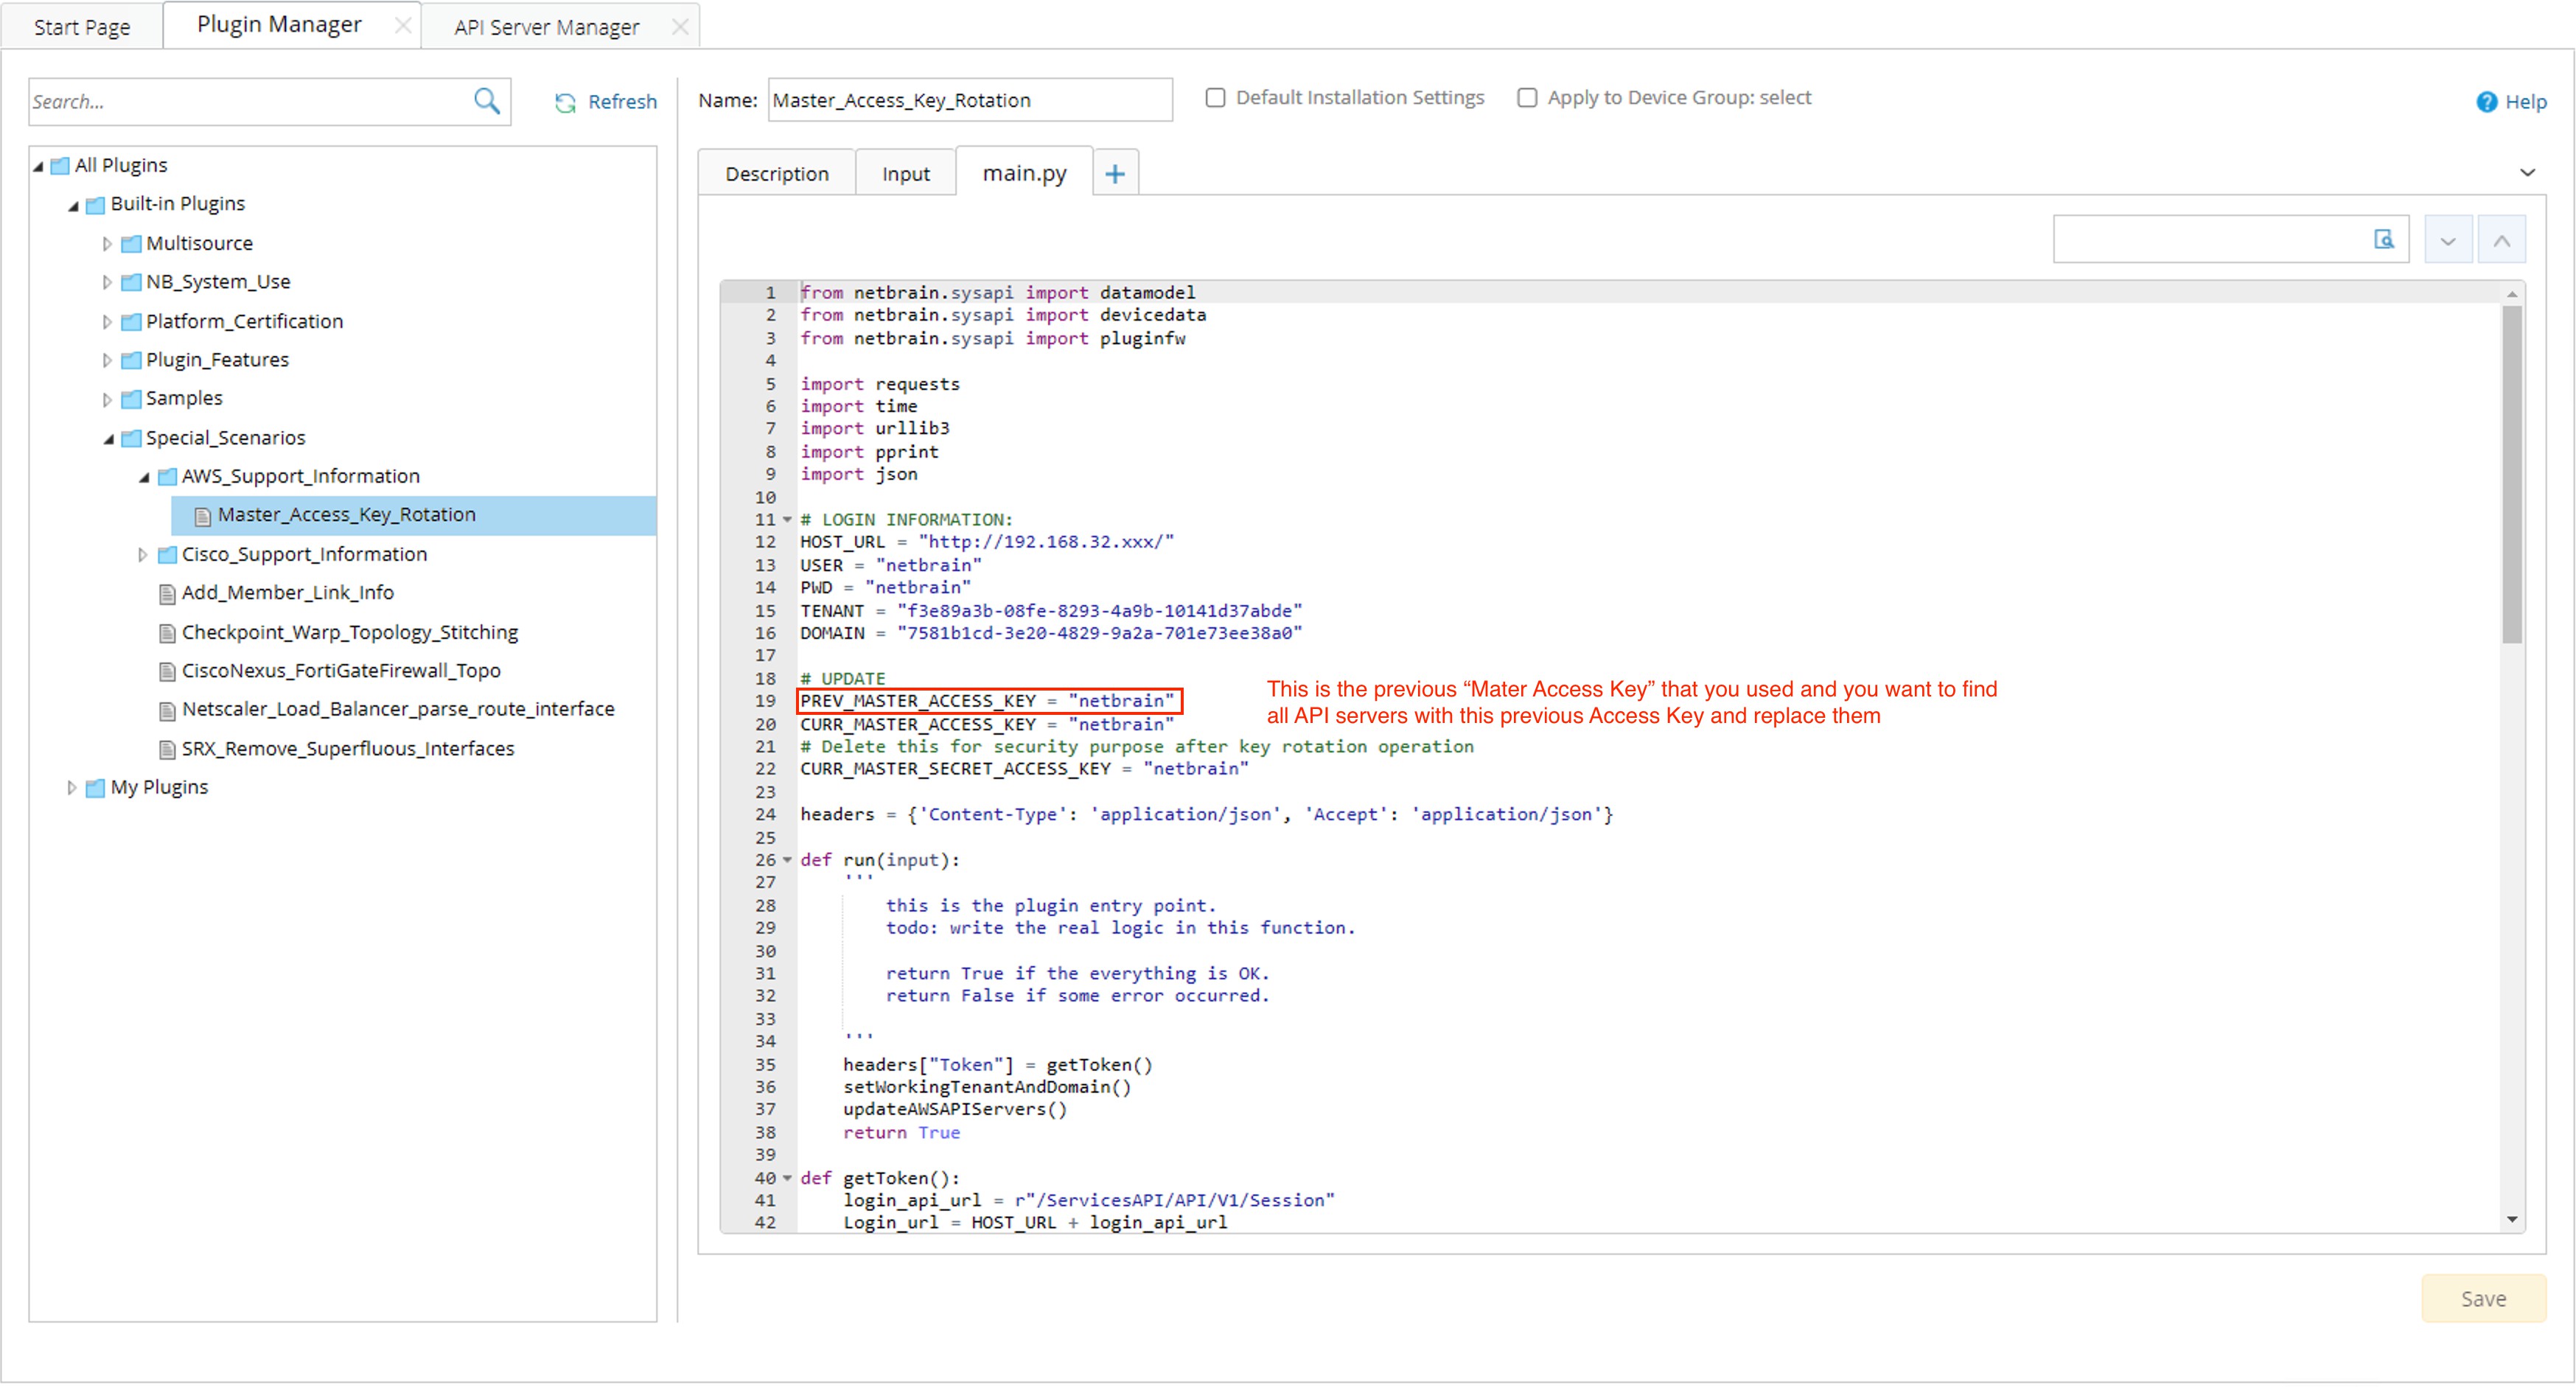The image size is (2576, 1387).
Task: Click the find-next down chevron beside editor search
Action: pyautogui.click(x=2448, y=239)
